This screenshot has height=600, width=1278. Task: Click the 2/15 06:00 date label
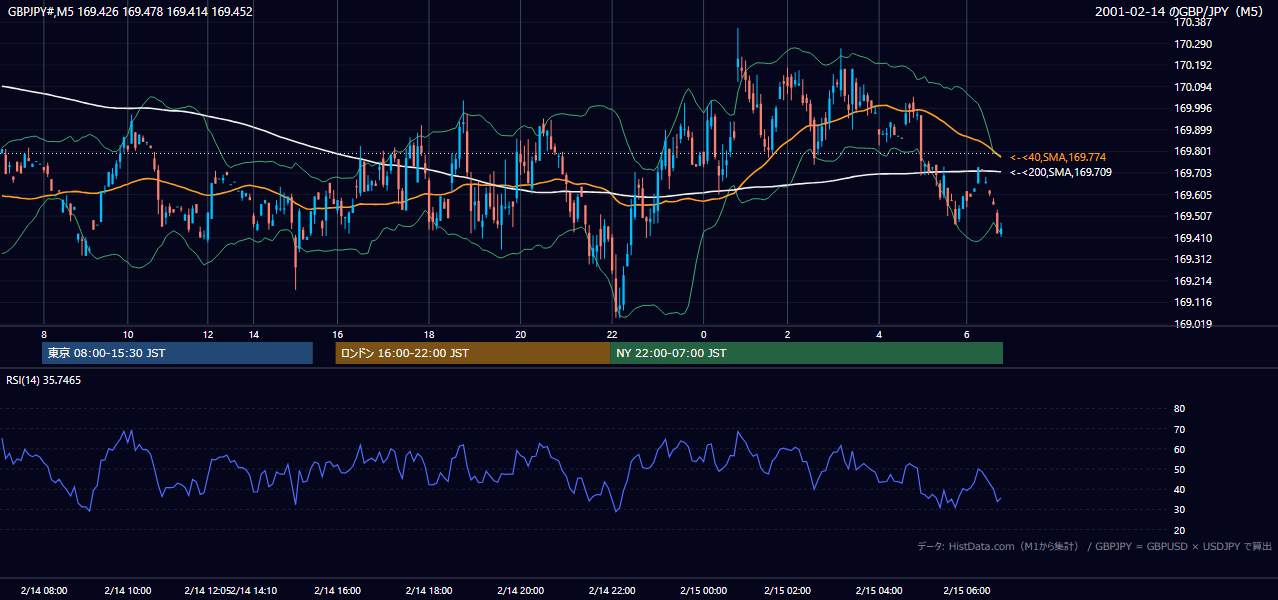[967, 590]
